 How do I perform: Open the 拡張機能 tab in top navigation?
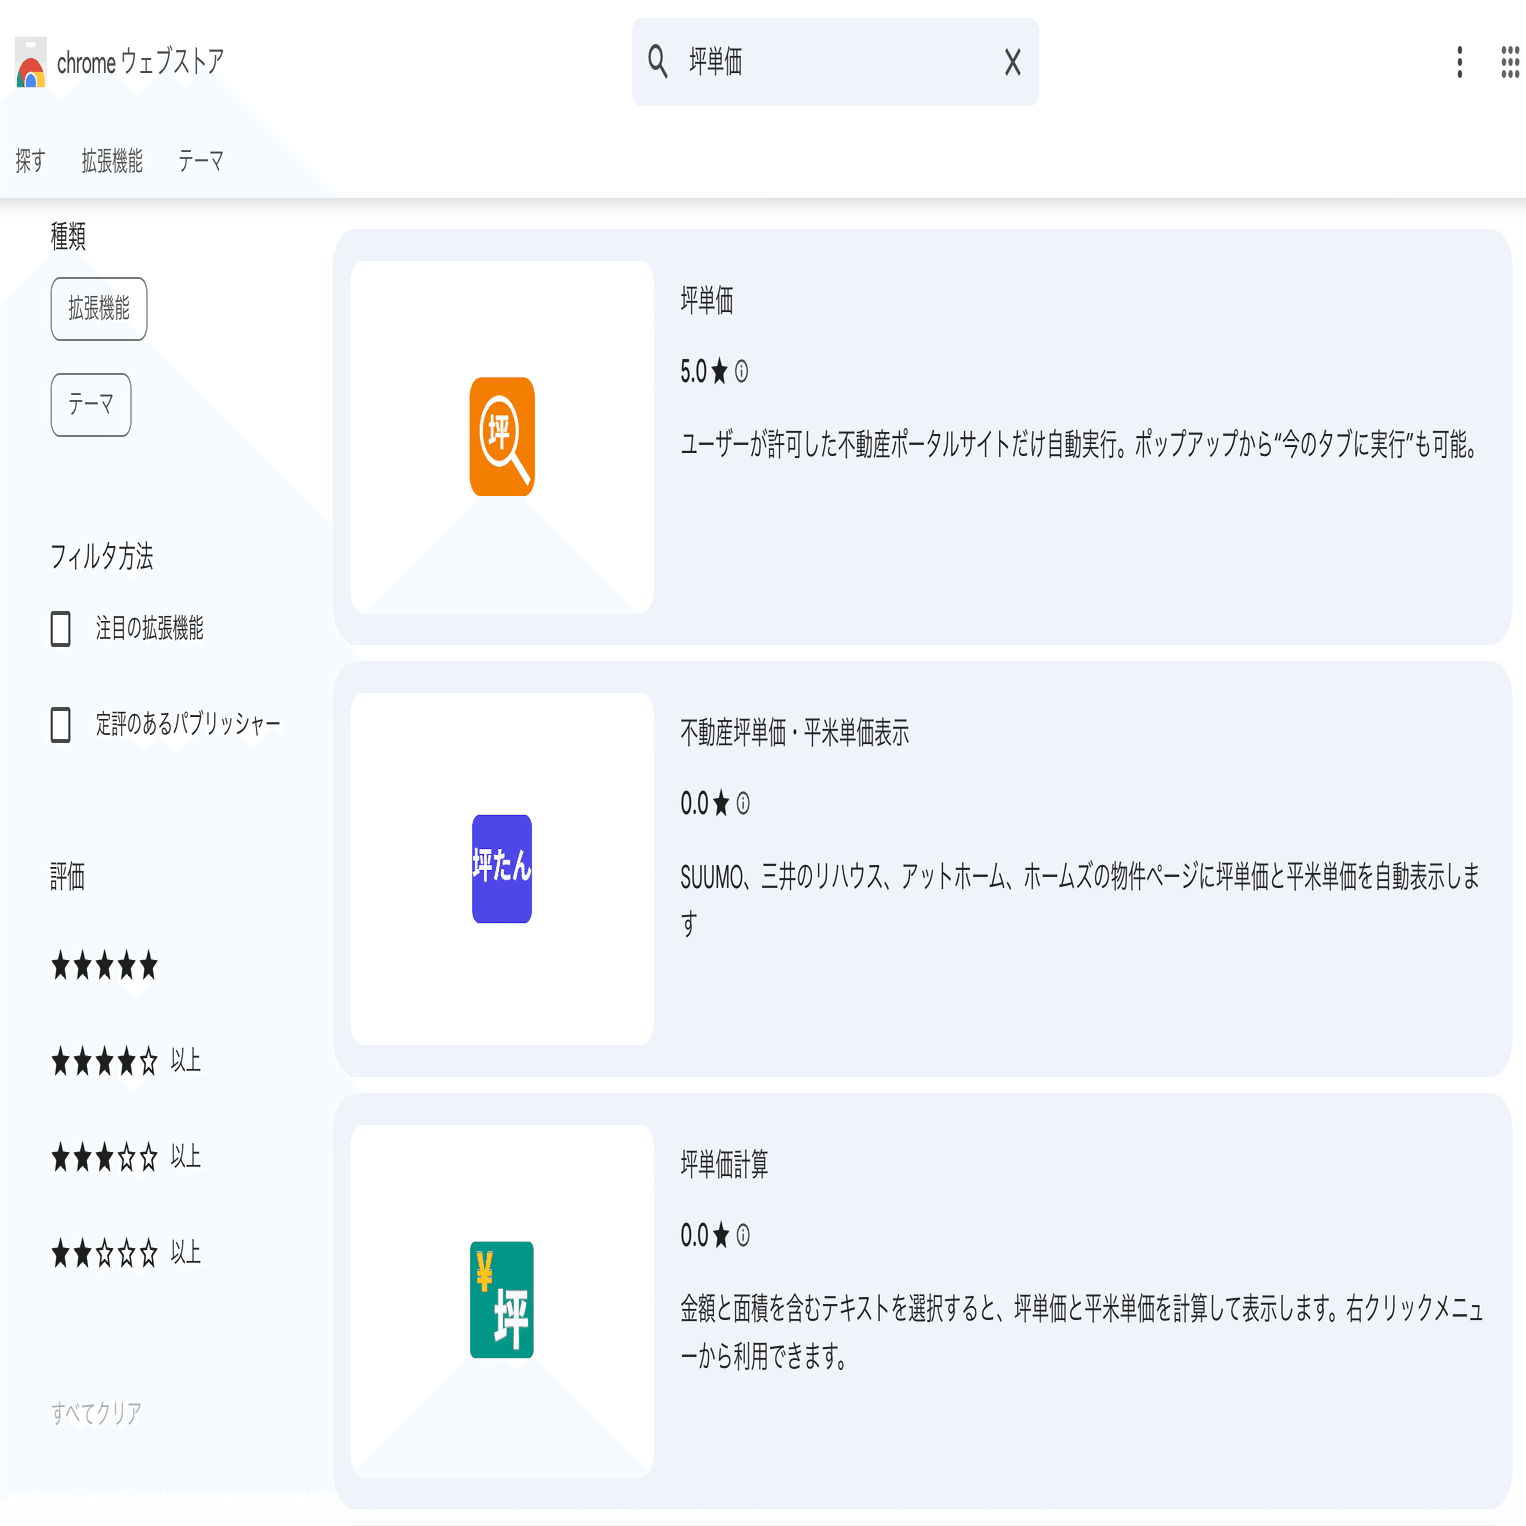[112, 161]
